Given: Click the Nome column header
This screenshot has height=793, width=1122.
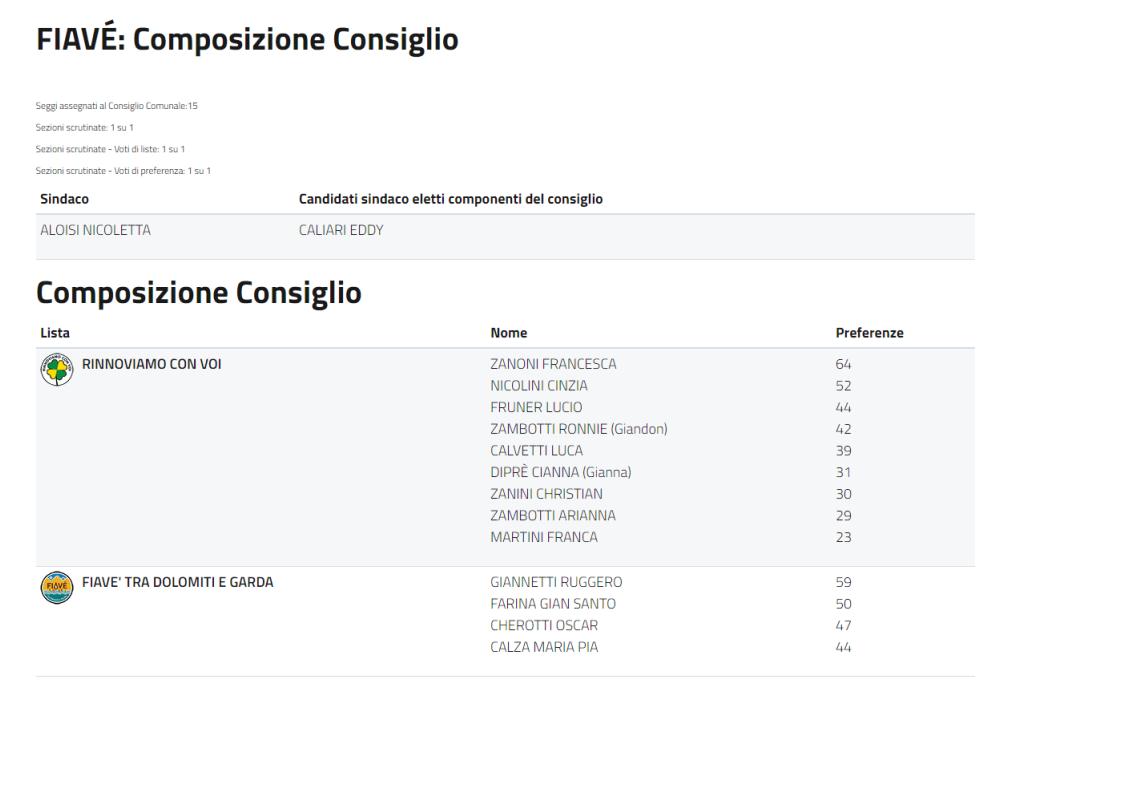Looking at the screenshot, I should (x=508, y=333).
